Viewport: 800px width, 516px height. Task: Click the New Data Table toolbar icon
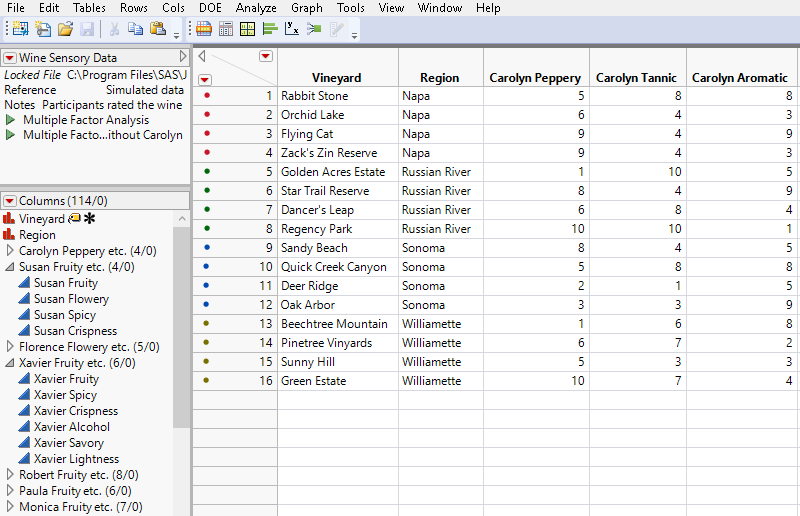(x=20, y=29)
